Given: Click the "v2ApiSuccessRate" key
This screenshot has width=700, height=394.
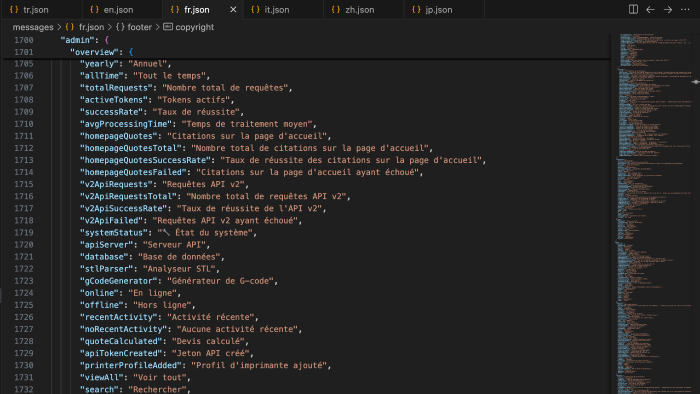Looking at the screenshot, I should click(x=123, y=208).
